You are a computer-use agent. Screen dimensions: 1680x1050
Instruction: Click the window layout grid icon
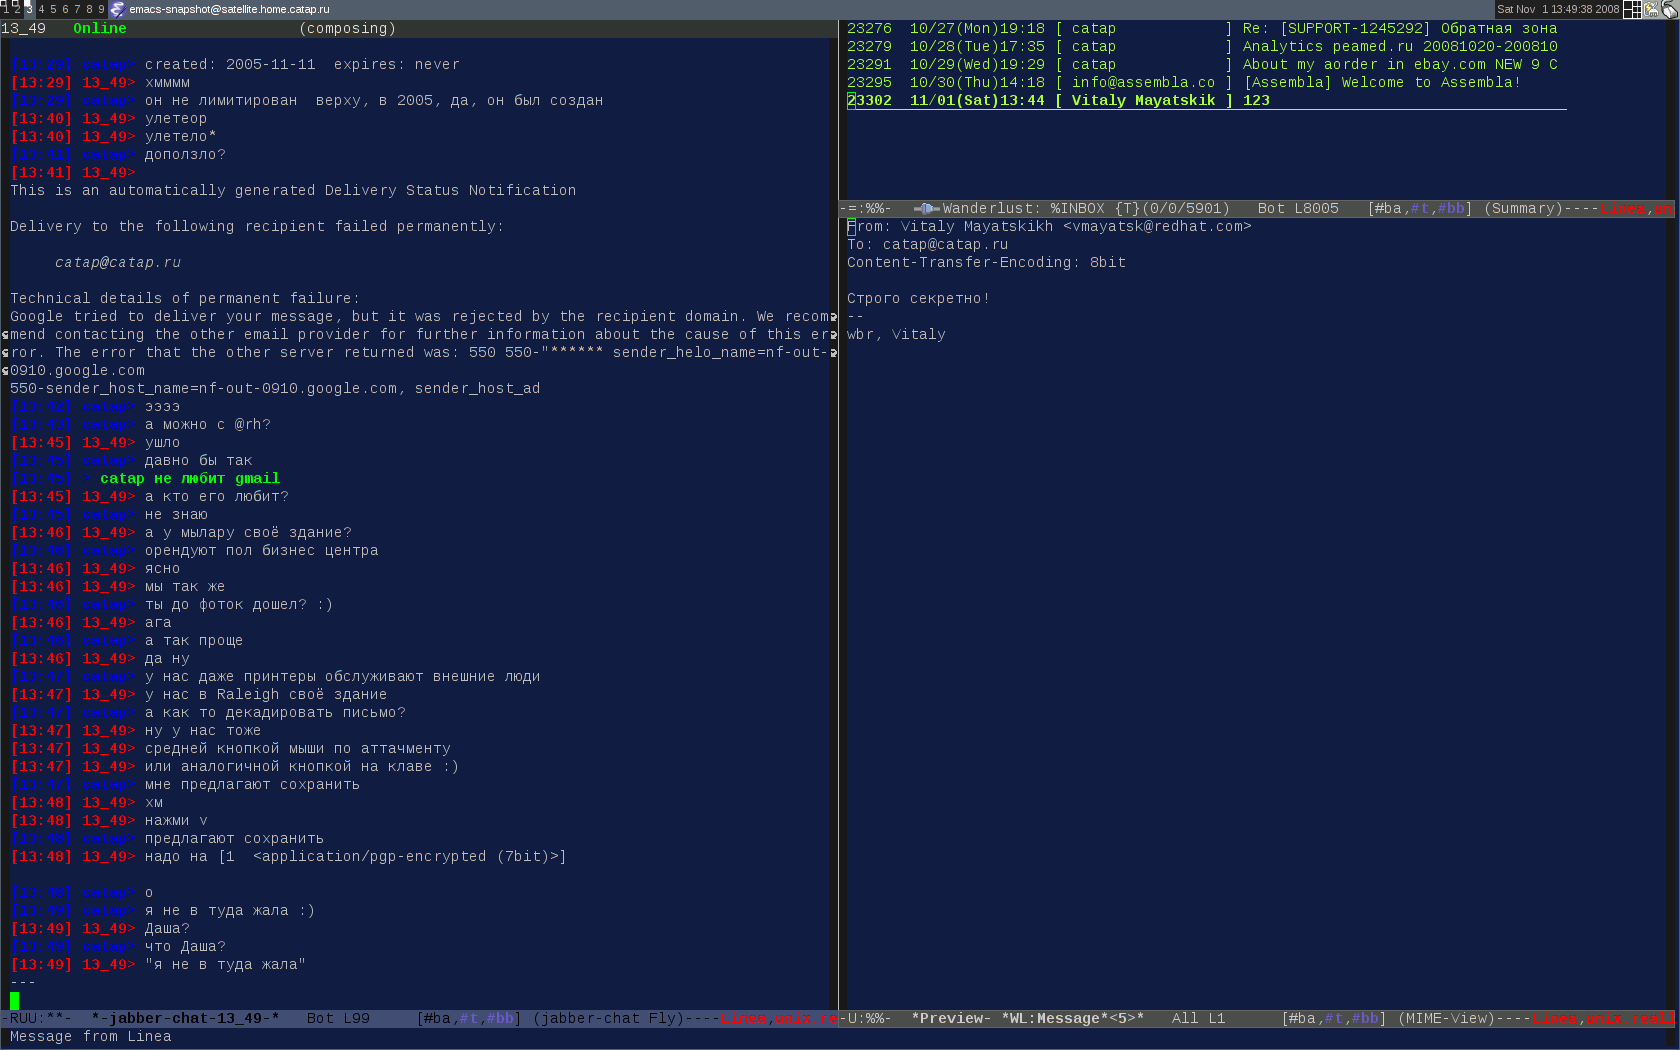pyautogui.click(x=1632, y=9)
